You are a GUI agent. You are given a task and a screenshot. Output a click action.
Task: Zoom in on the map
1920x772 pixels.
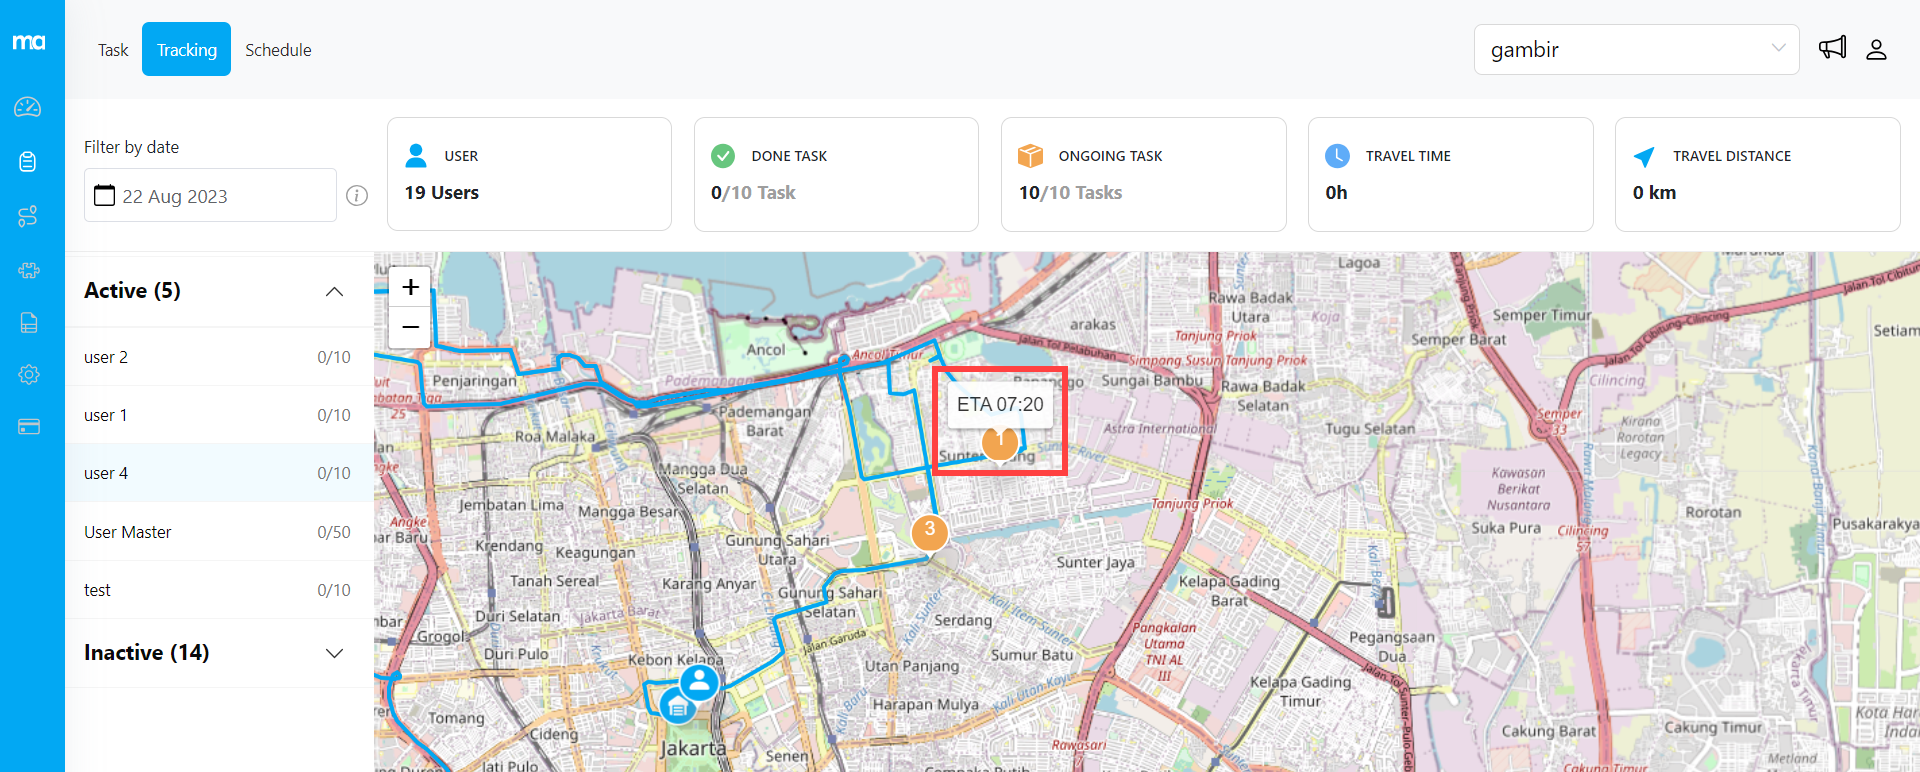point(410,288)
